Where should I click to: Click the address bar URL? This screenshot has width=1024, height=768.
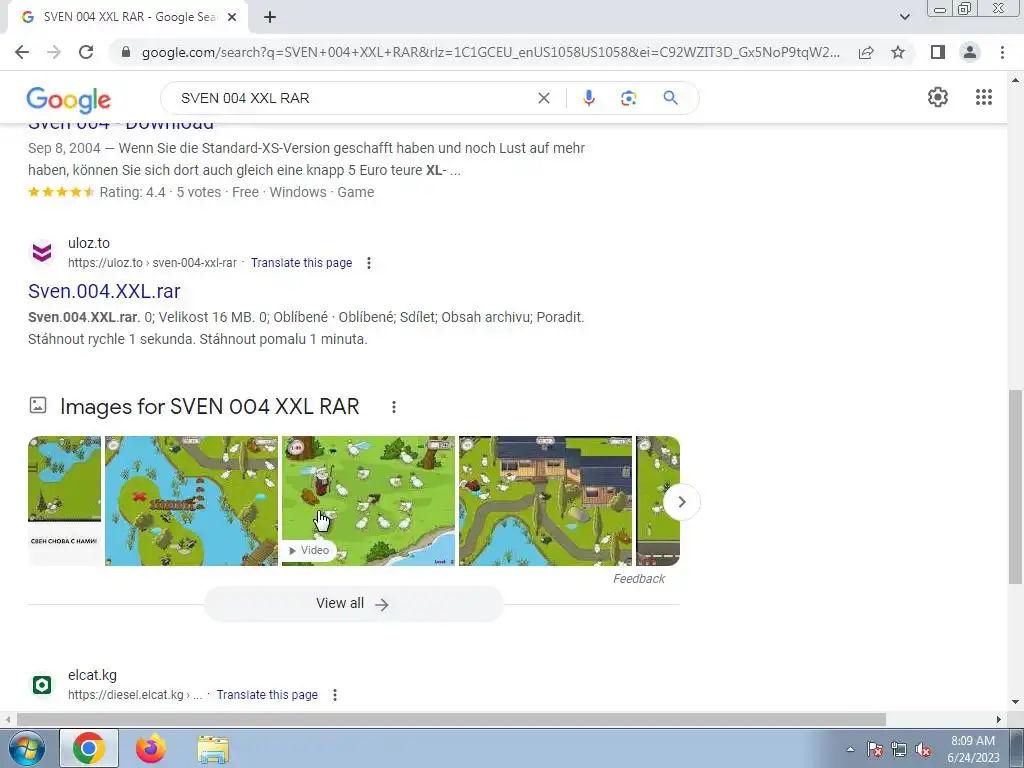[x=490, y=52]
